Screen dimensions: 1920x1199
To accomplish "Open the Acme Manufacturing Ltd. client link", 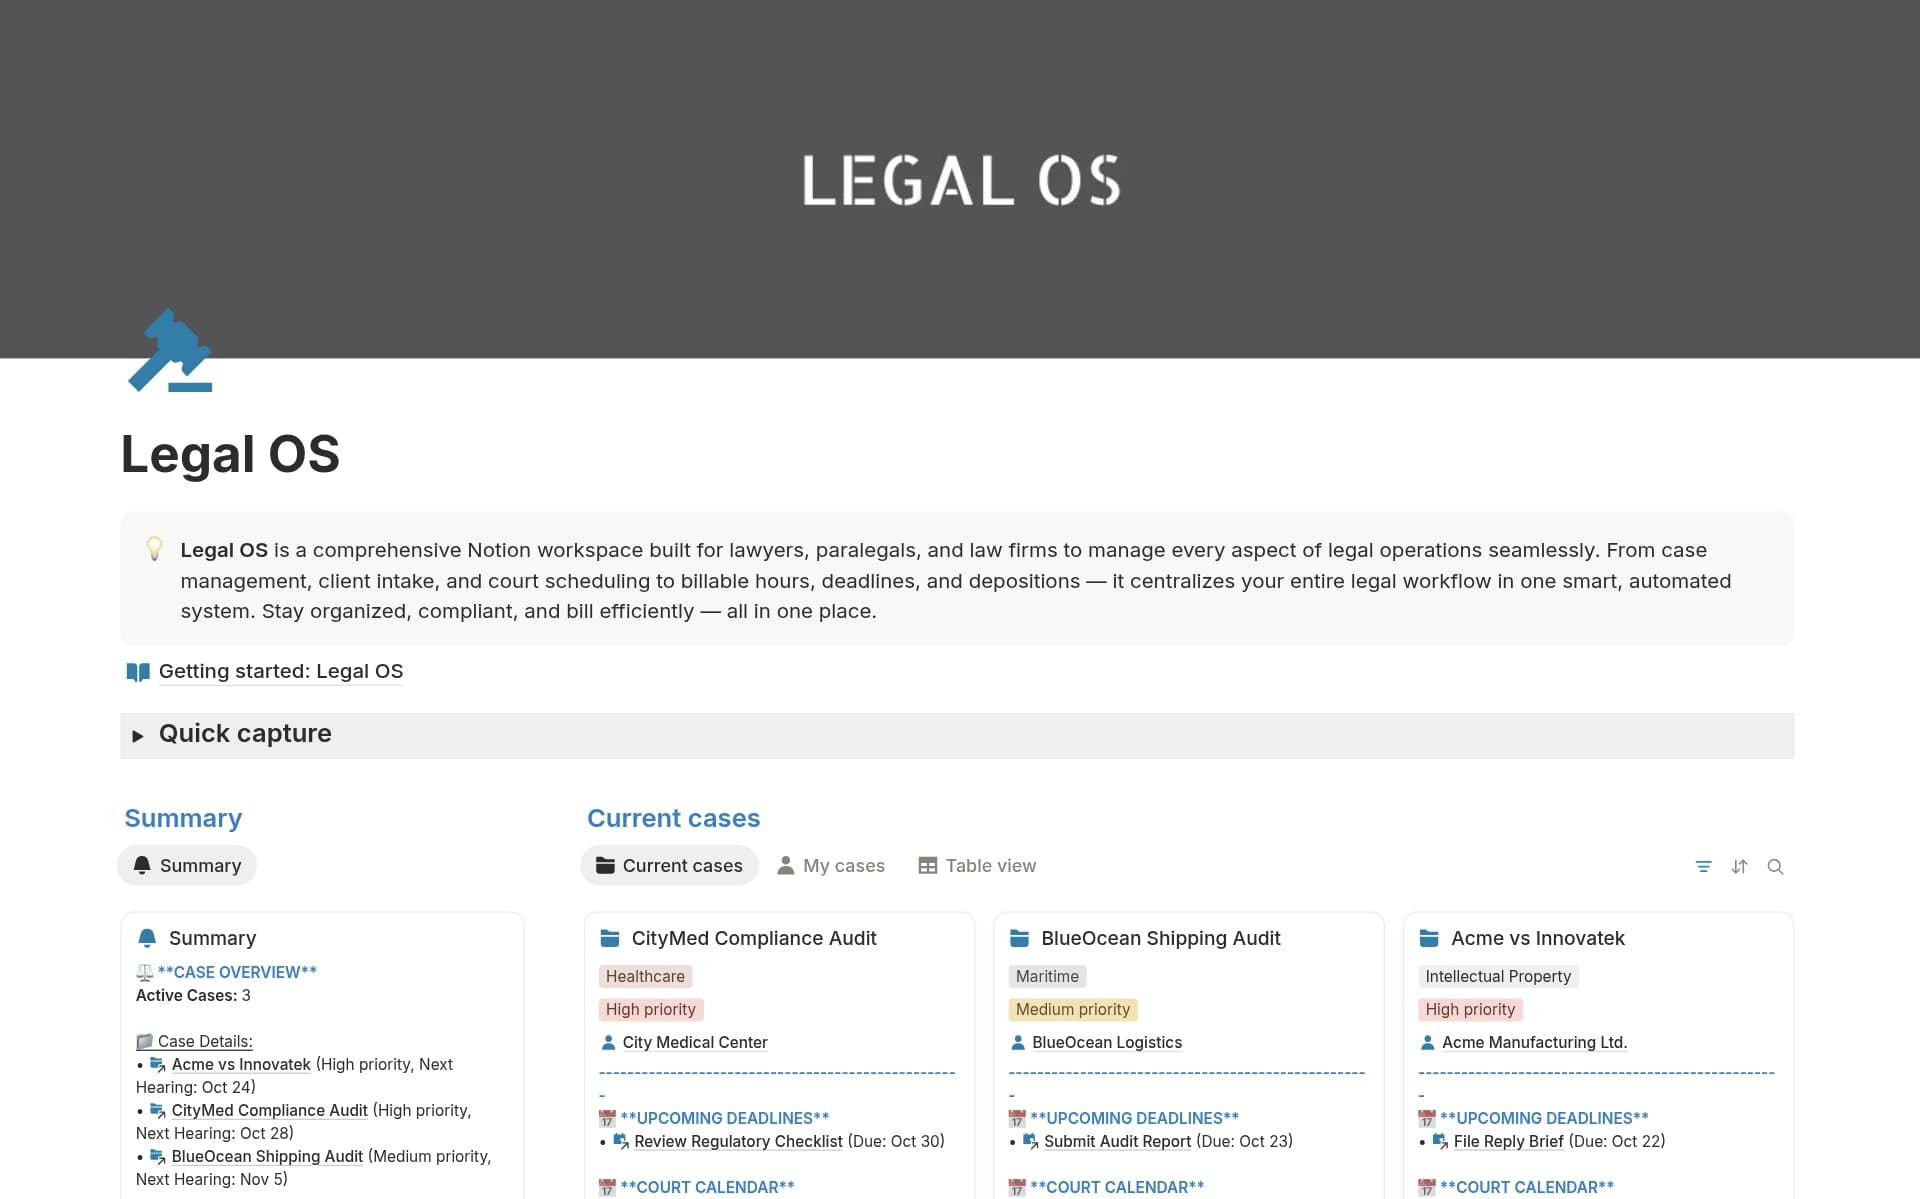I will point(1533,1042).
